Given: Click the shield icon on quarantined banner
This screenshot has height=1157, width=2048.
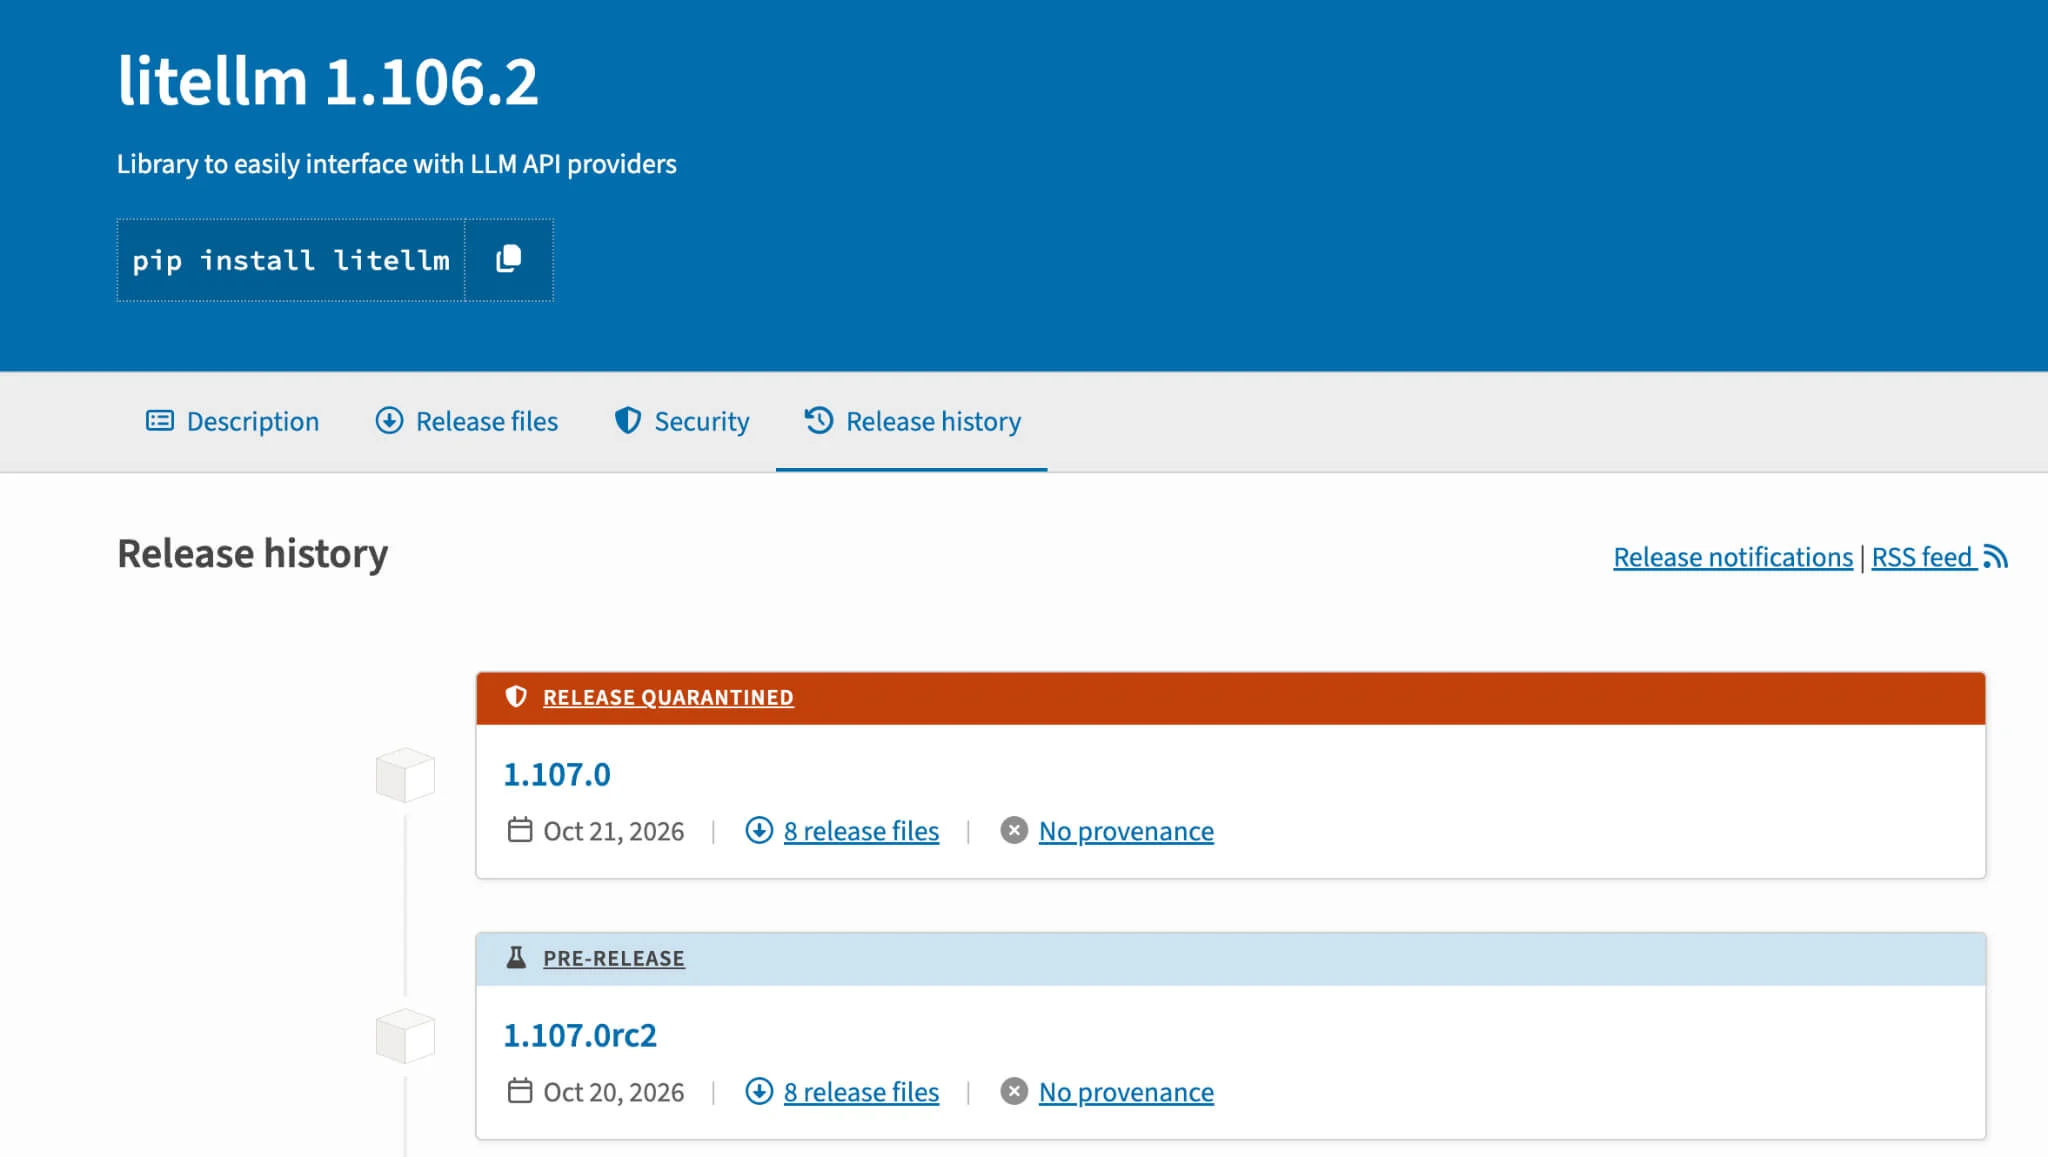Looking at the screenshot, I should [516, 697].
